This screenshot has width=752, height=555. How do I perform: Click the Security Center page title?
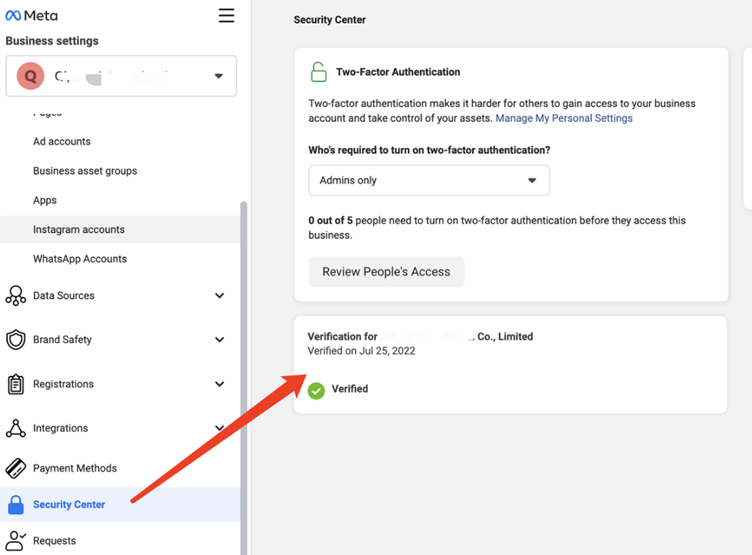click(329, 20)
